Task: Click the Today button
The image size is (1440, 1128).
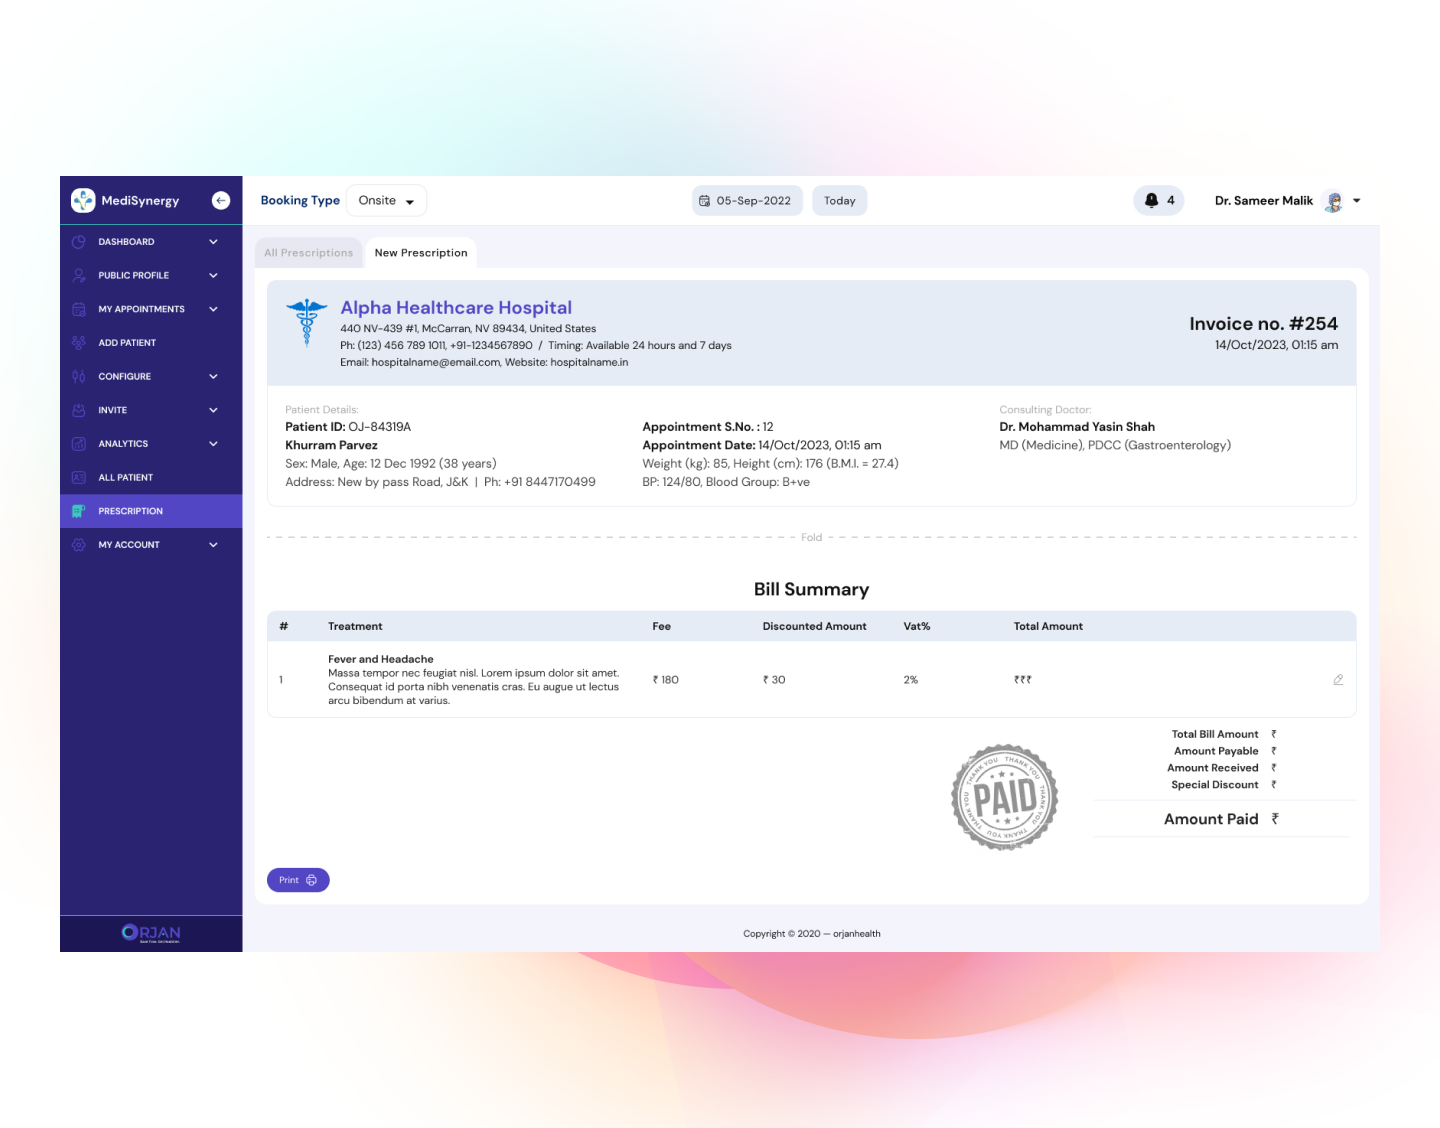Action: [840, 201]
